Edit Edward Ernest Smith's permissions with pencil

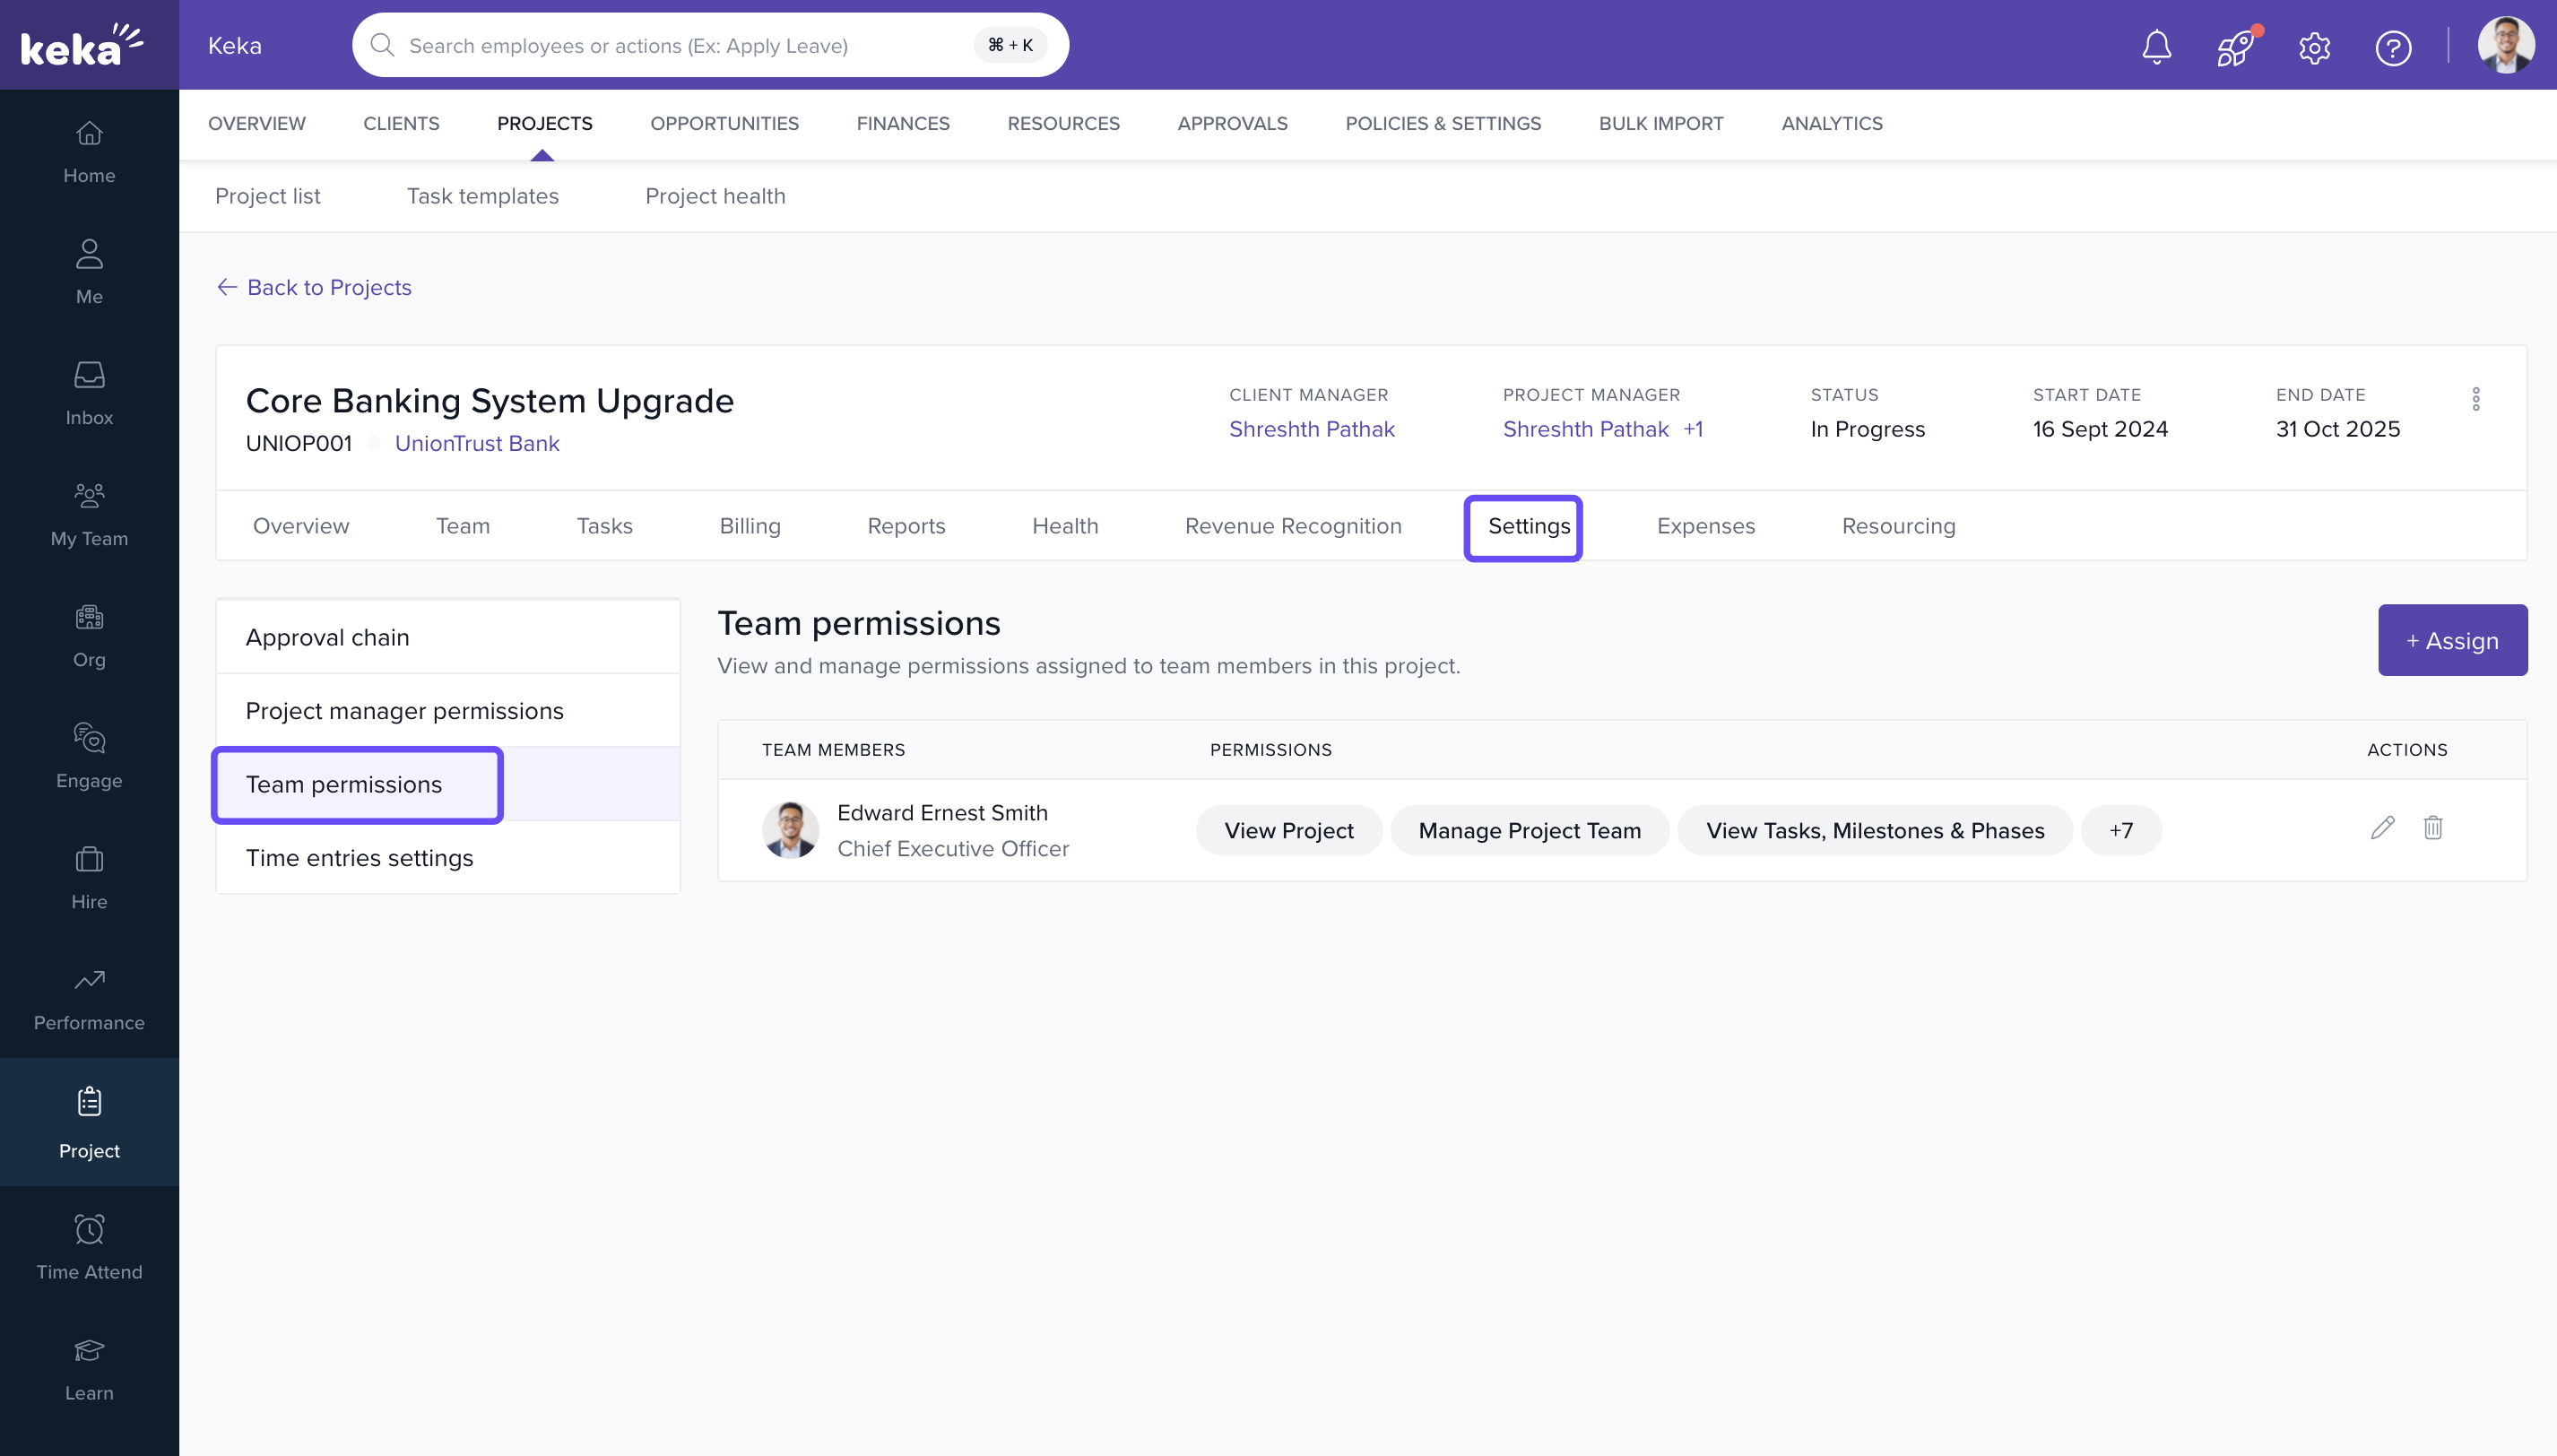[2382, 828]
